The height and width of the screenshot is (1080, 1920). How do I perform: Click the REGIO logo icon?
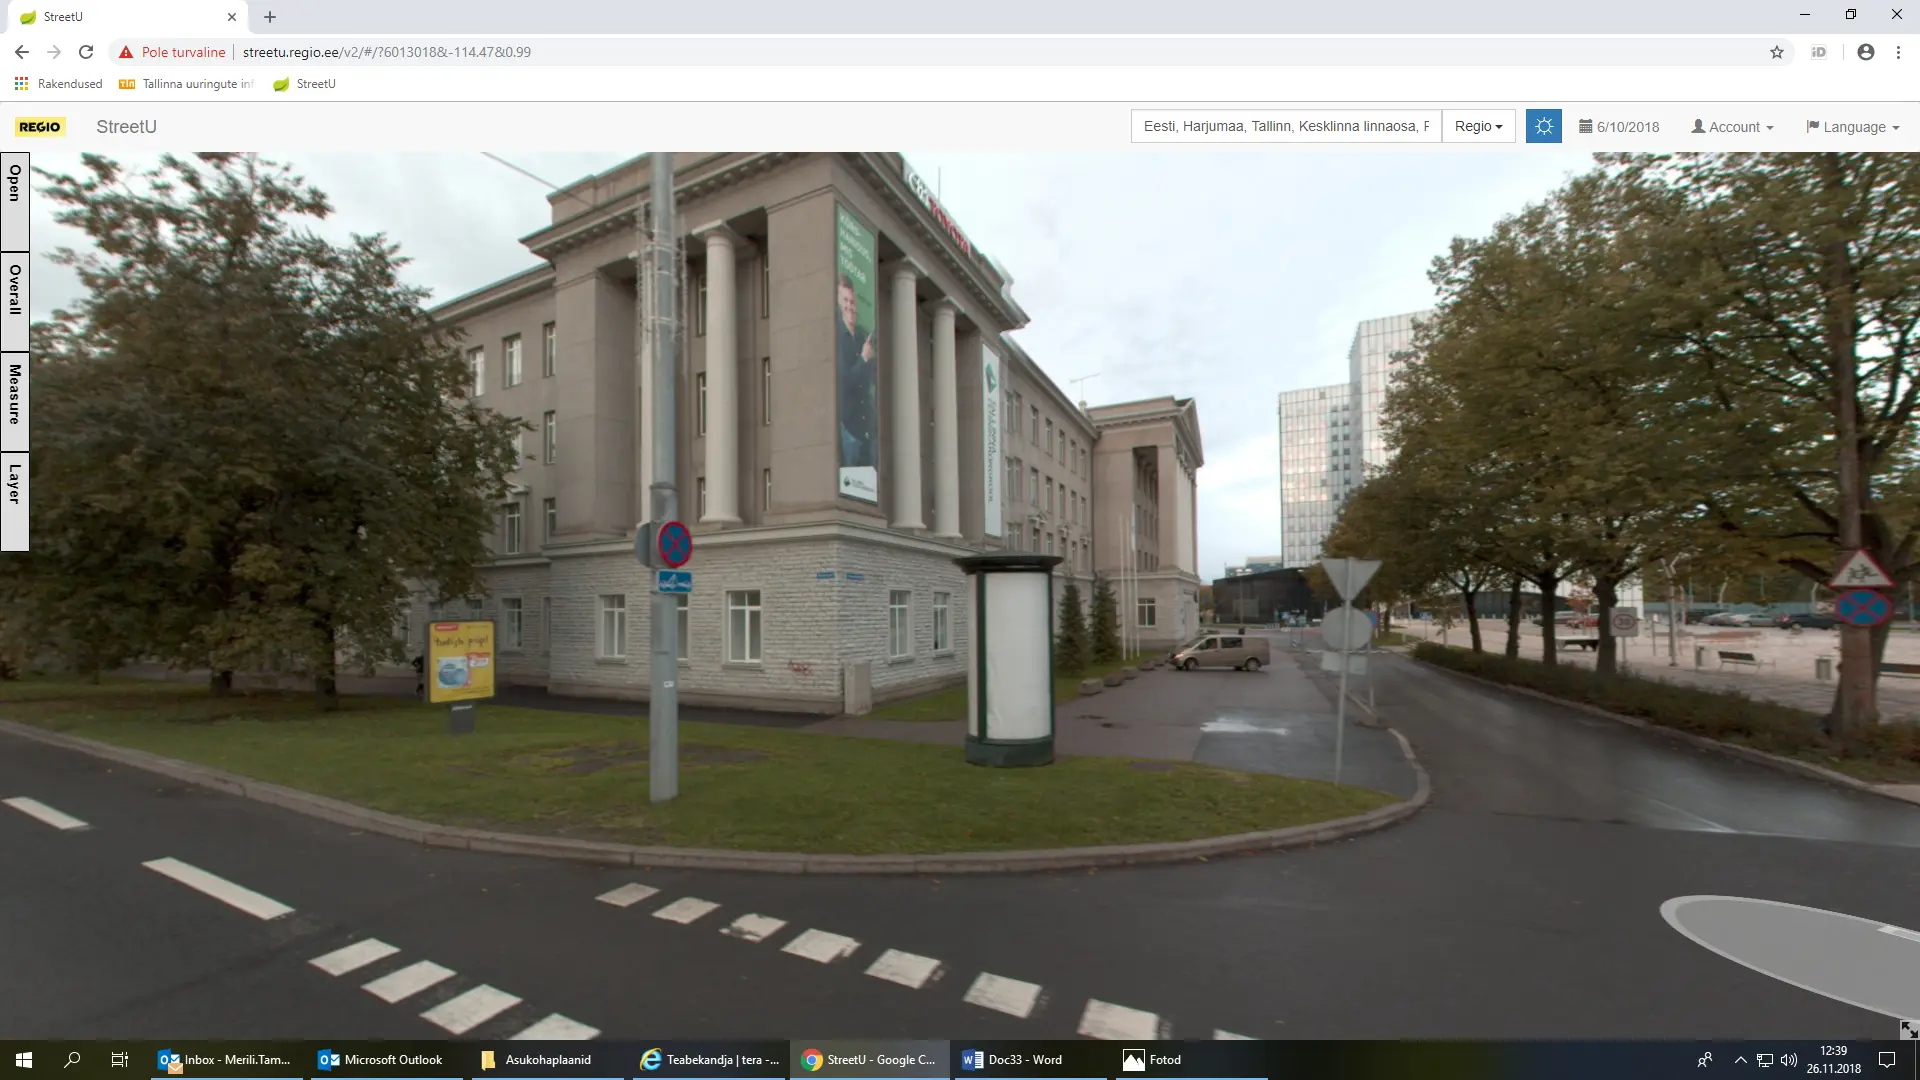click(x=40, y=127)
